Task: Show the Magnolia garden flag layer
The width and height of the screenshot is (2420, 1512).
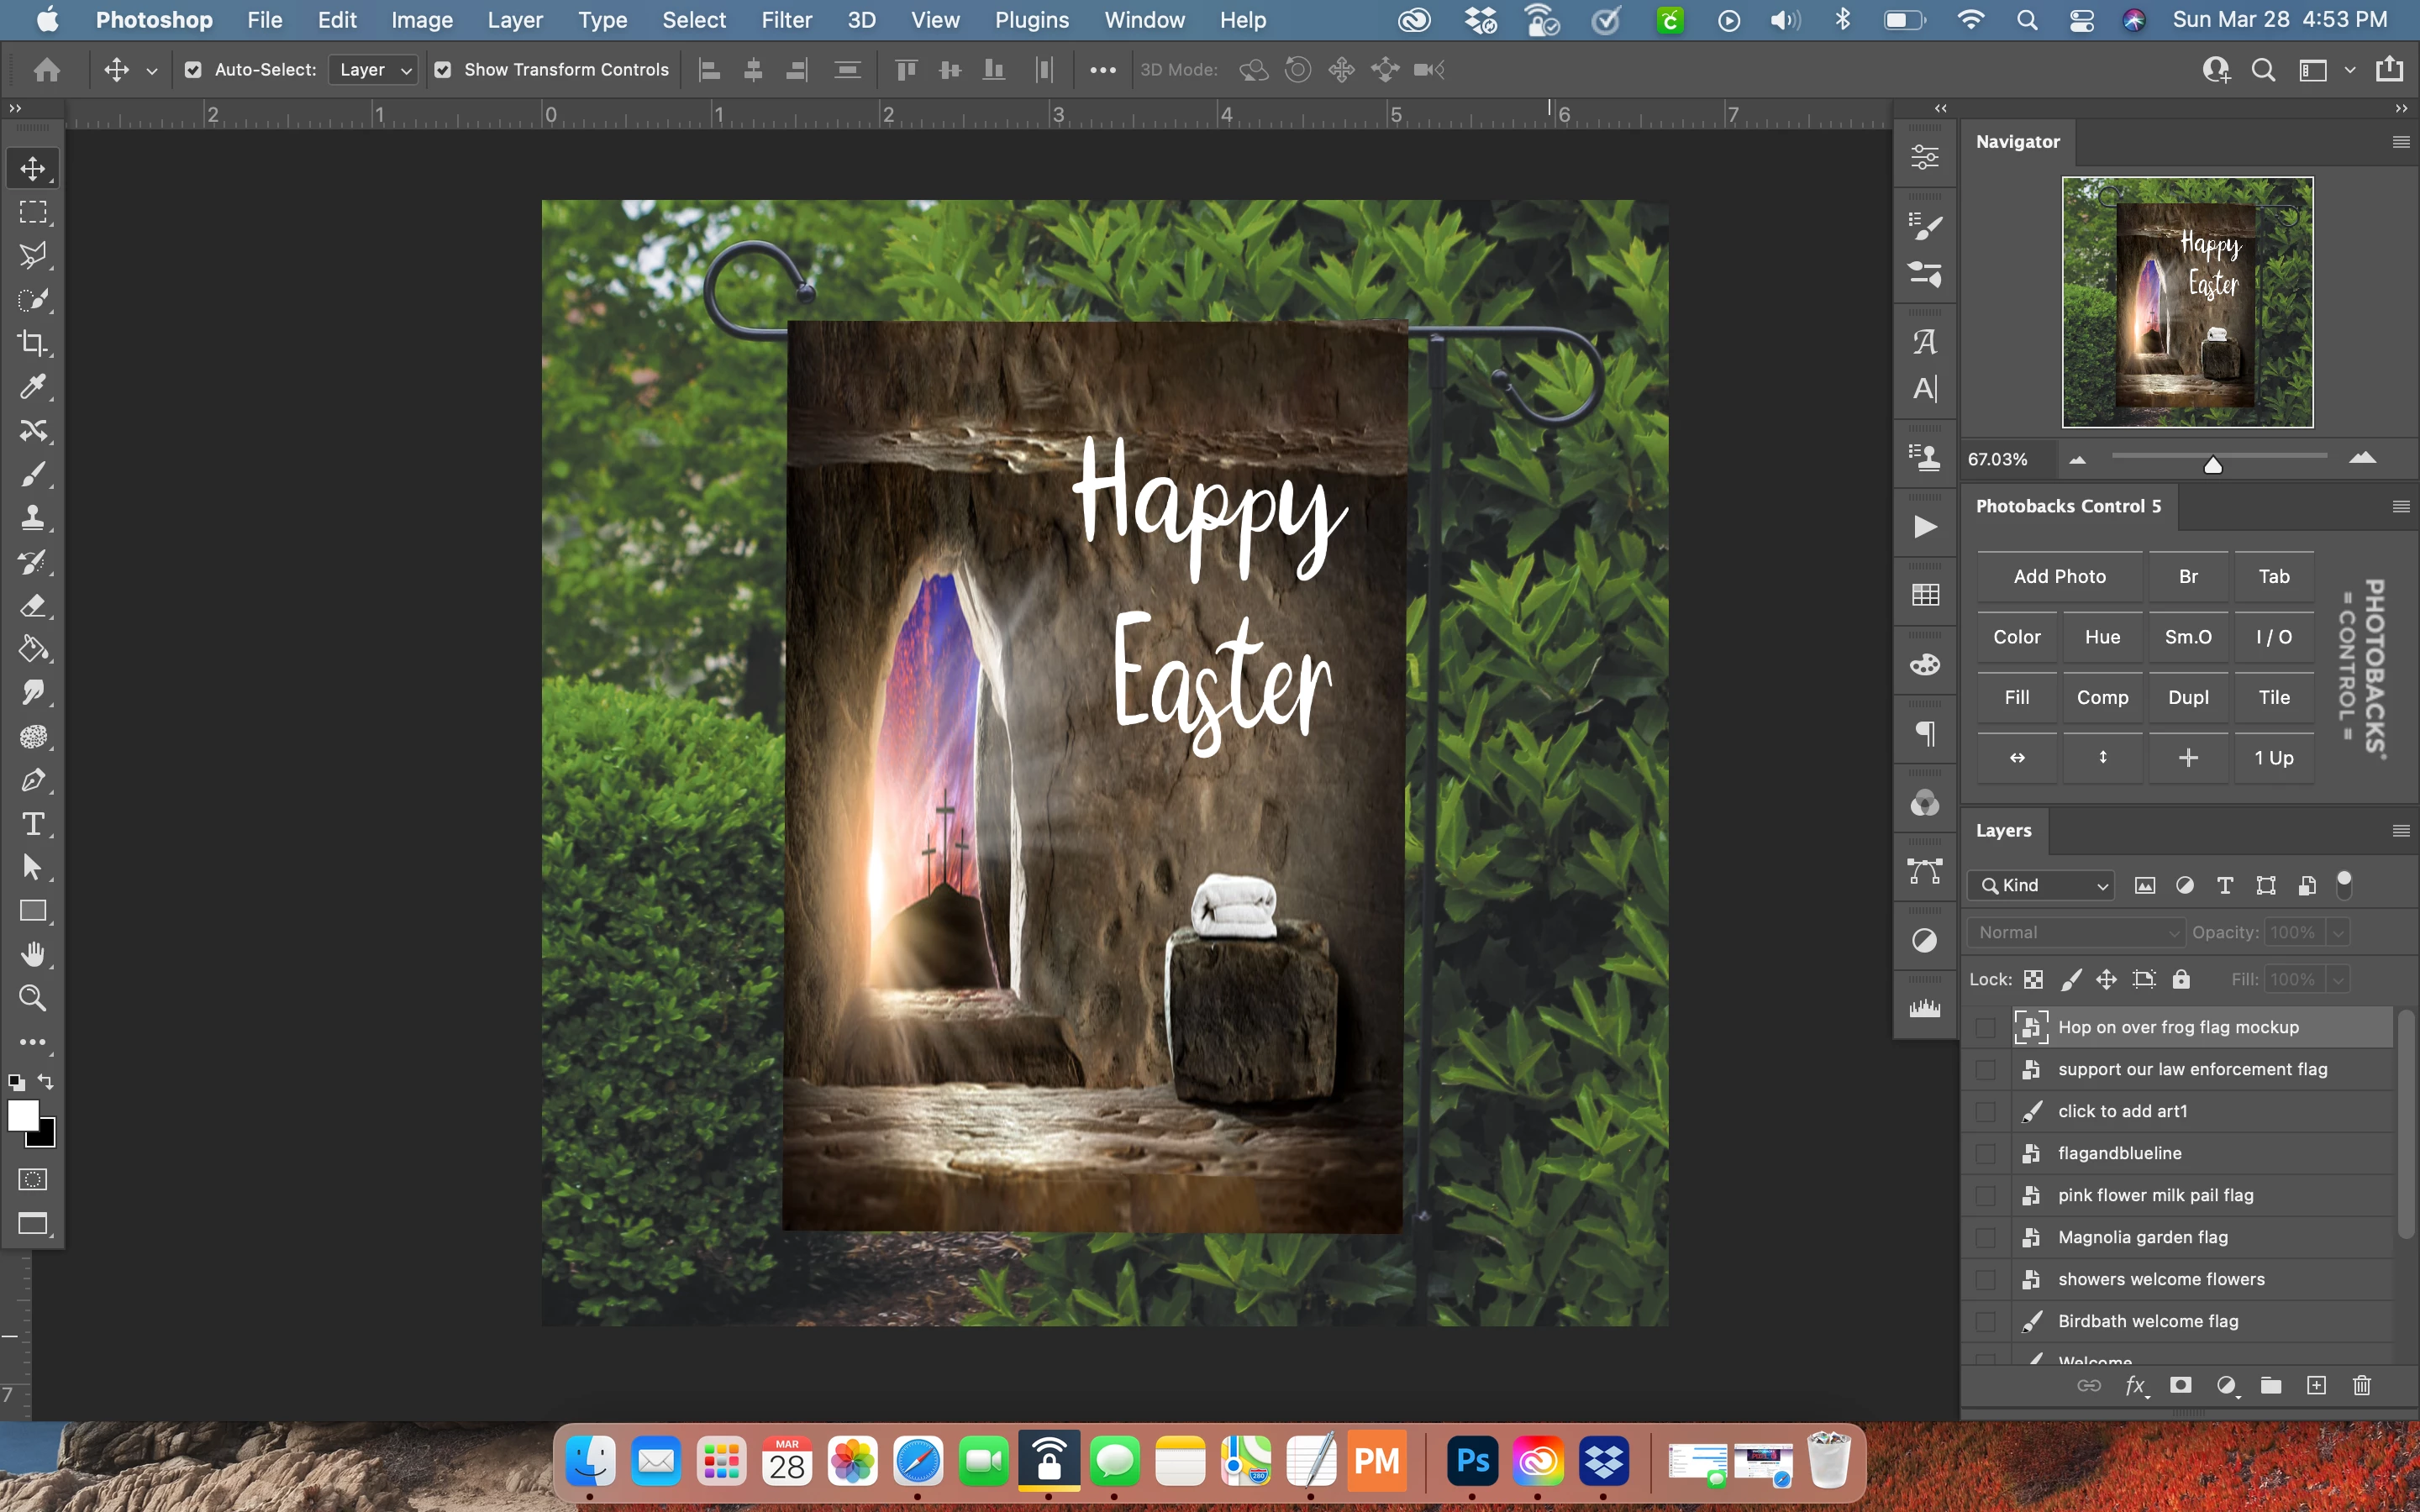Action: (x=1986, y=1238)
